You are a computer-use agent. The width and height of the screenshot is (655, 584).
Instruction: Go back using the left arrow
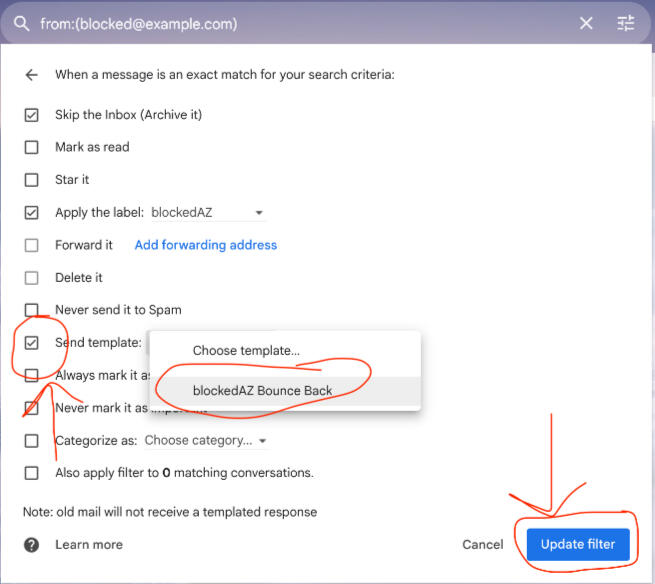32,75
